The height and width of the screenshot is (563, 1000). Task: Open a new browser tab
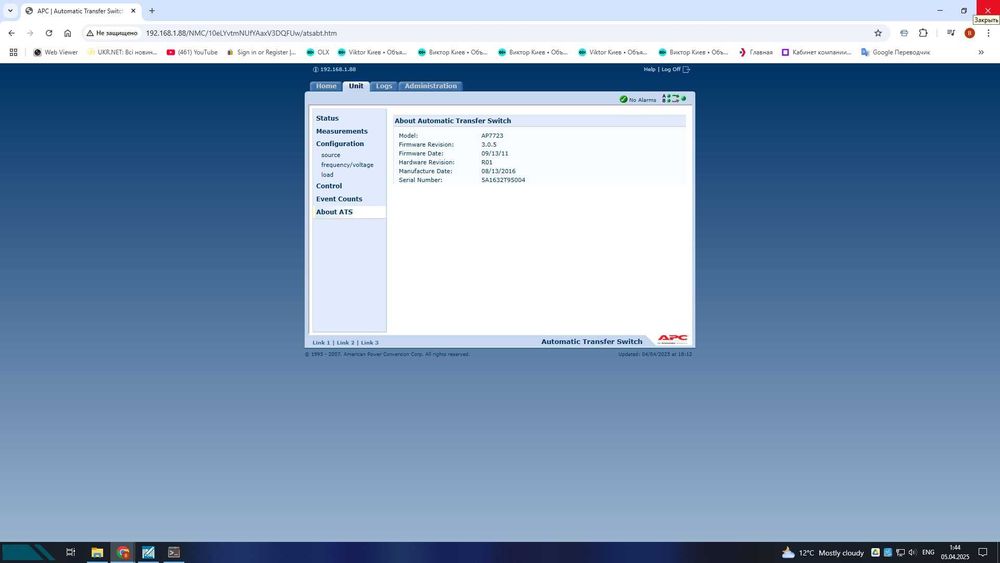click(x=152, y=11)
